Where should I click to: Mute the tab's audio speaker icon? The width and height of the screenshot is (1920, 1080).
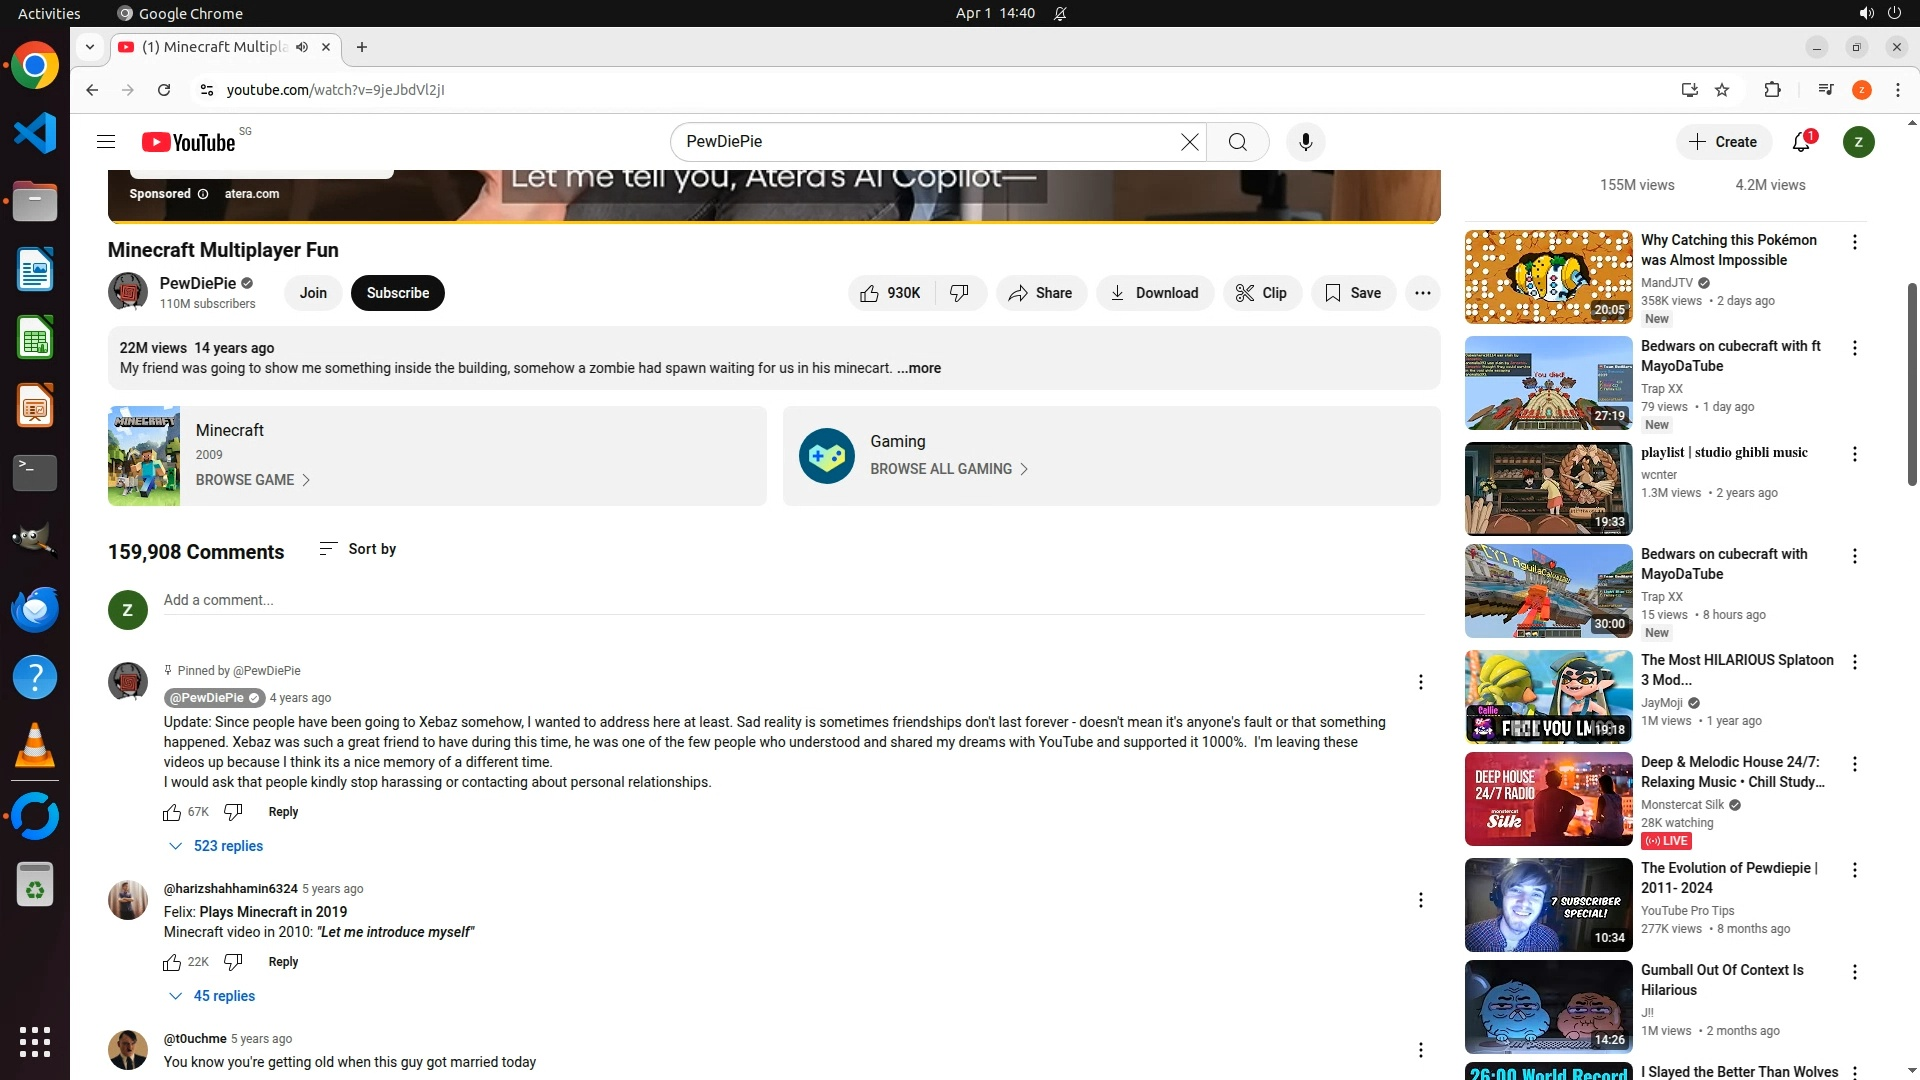[302, 47]
